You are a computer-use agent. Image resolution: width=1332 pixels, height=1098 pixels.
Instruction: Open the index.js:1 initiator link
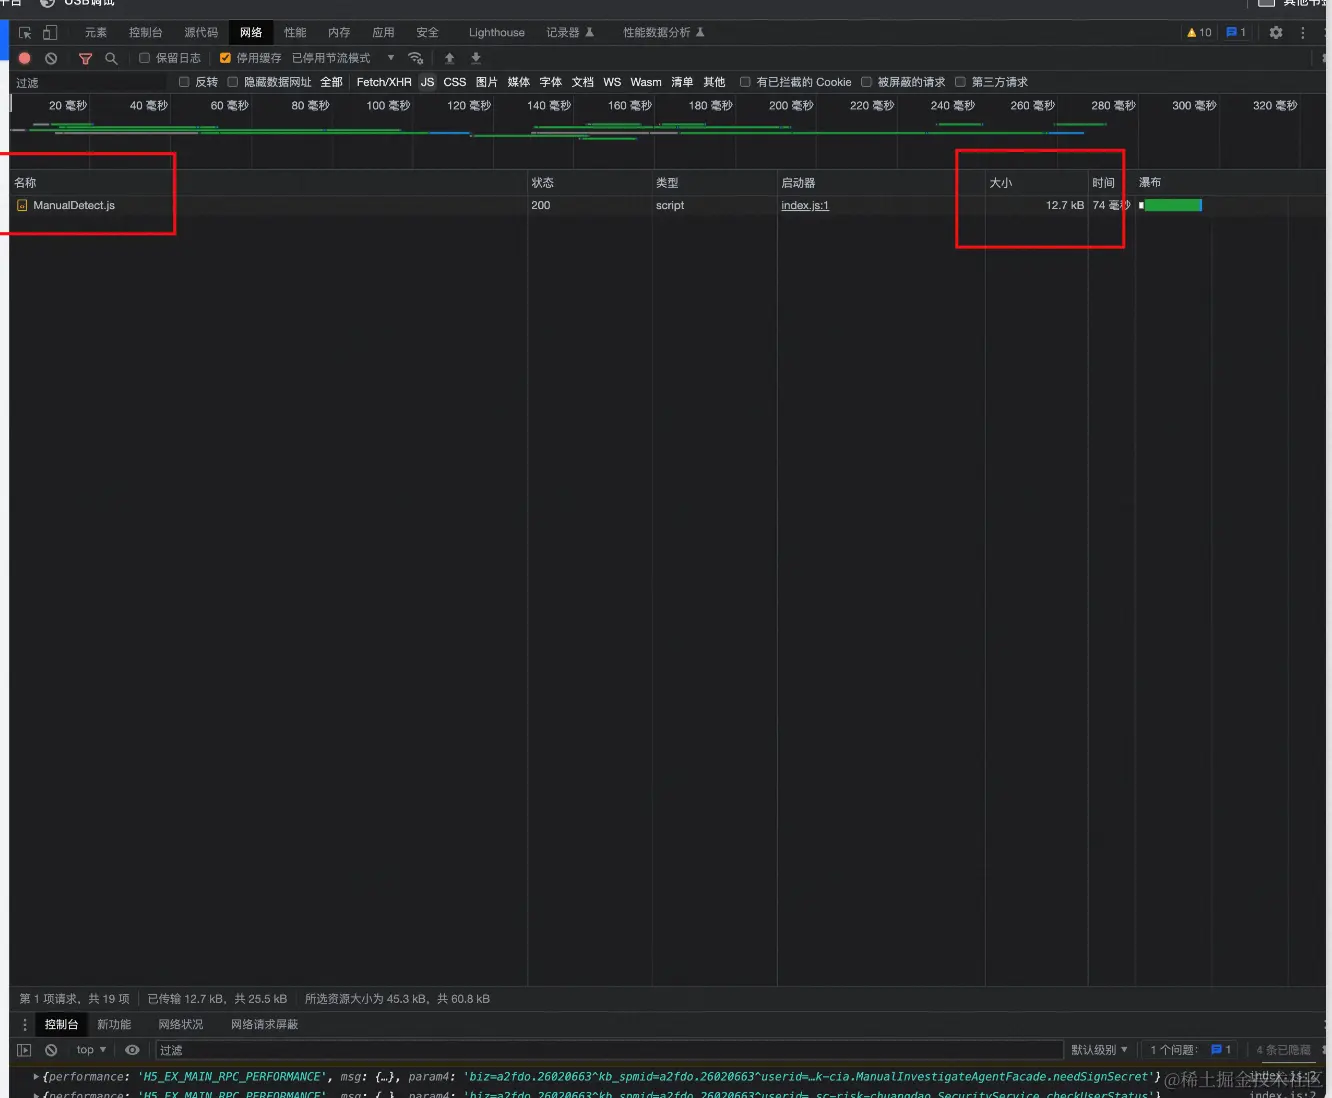(805, 205)
